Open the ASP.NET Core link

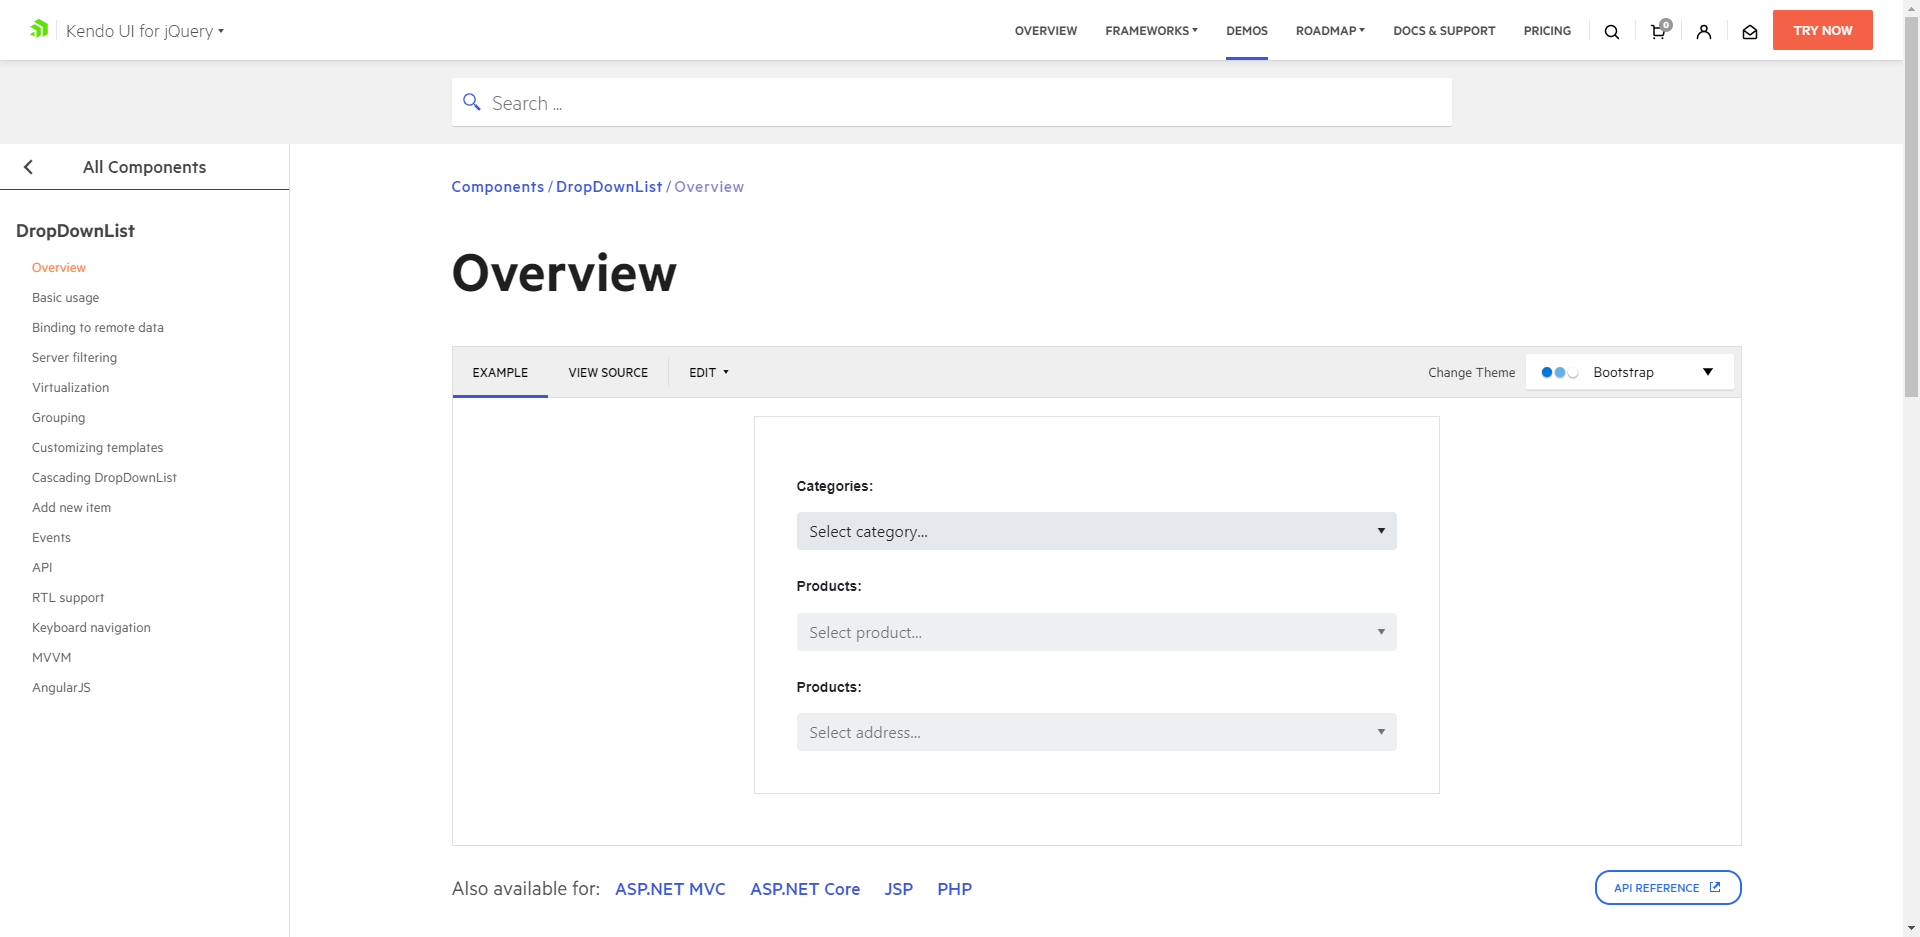(x=805, y=889)
